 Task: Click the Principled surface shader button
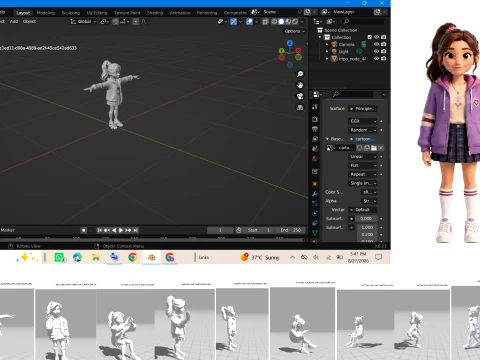pyautogui.click(x=363, y=109)
